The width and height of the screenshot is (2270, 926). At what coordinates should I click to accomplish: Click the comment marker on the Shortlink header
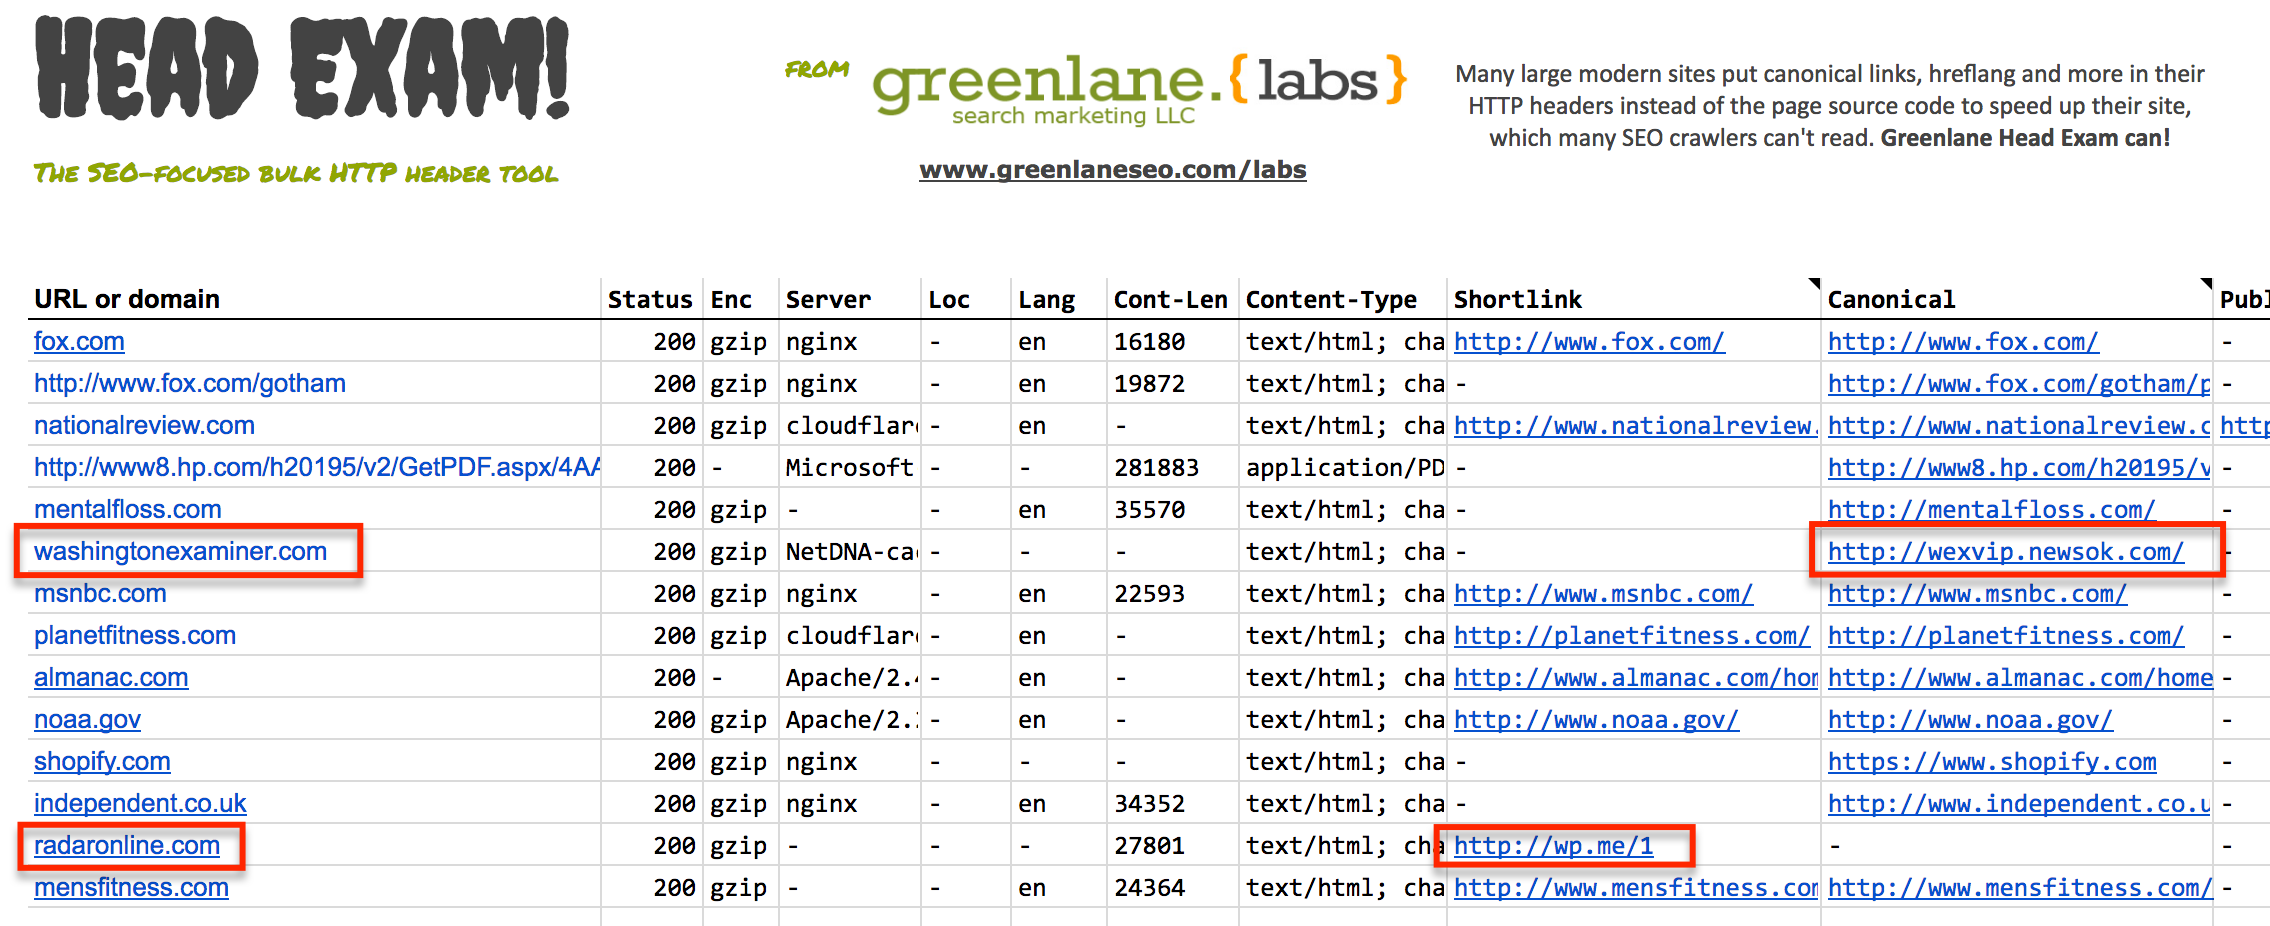click(x=1814, y=283)
